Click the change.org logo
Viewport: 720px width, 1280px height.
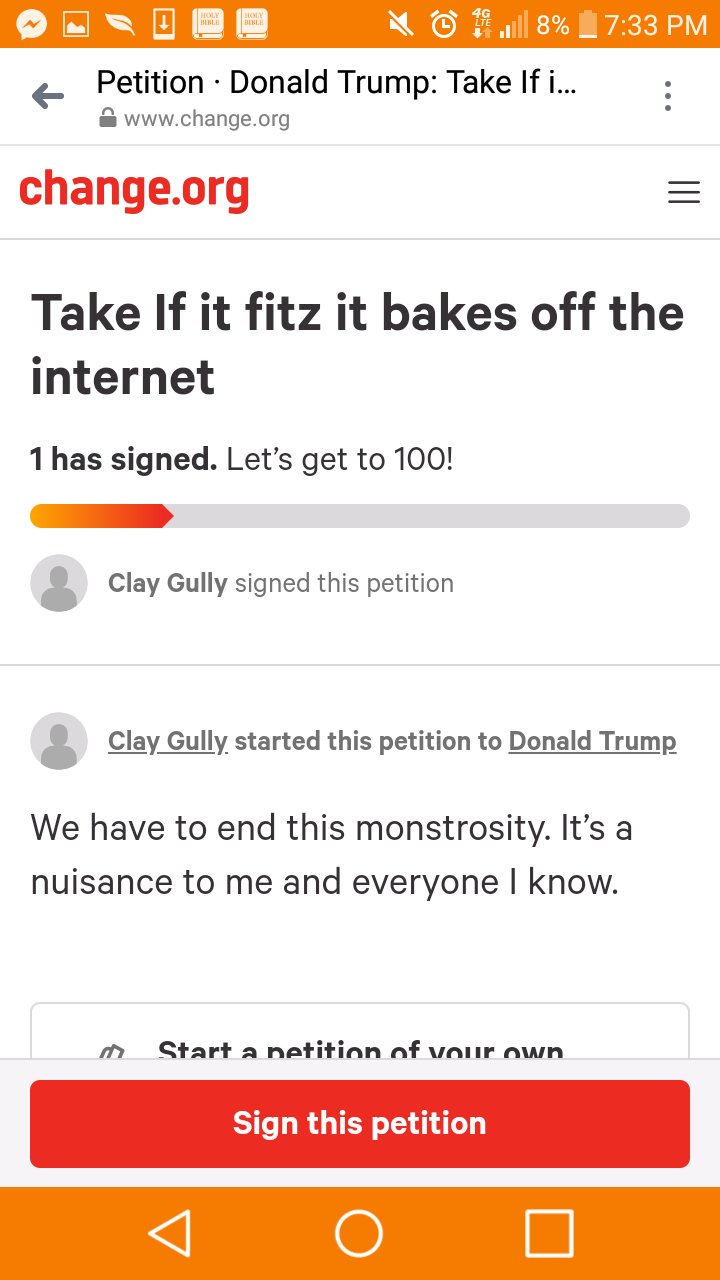[134, 190]
